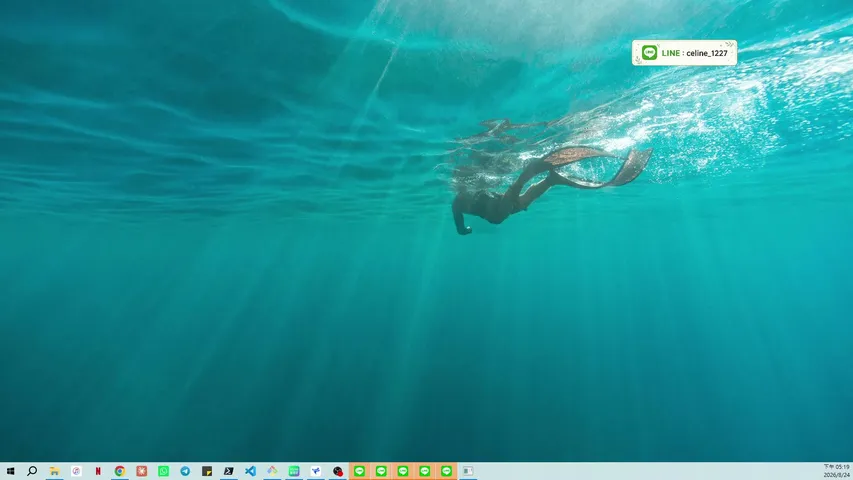Open the green square app icon
853x480 pixels.
[x=294, y=471]
